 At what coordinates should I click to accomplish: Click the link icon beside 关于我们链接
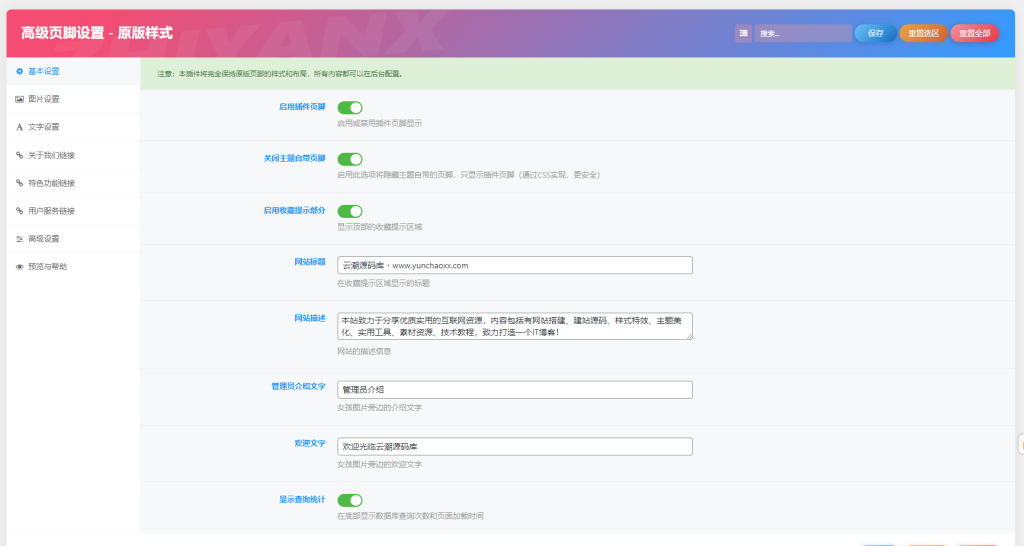pos(19,155)
